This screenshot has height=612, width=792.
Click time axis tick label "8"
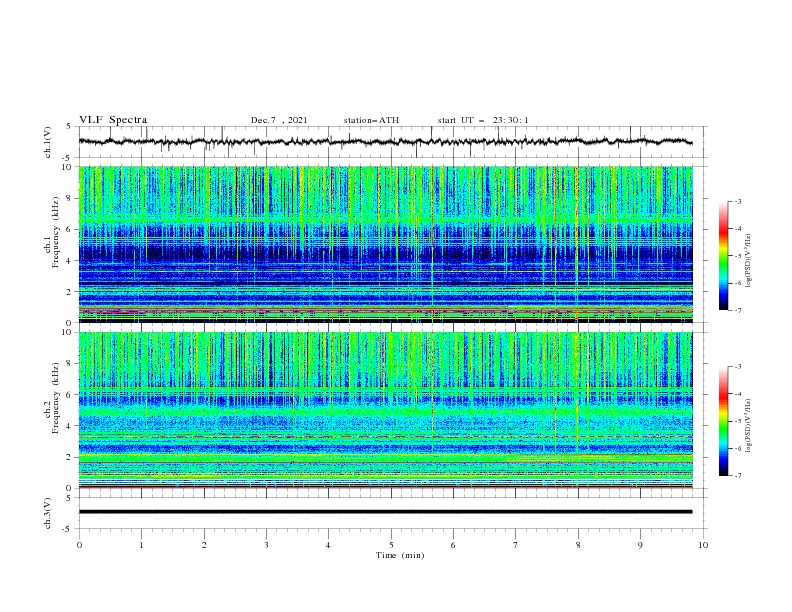(x=578, y=545)
